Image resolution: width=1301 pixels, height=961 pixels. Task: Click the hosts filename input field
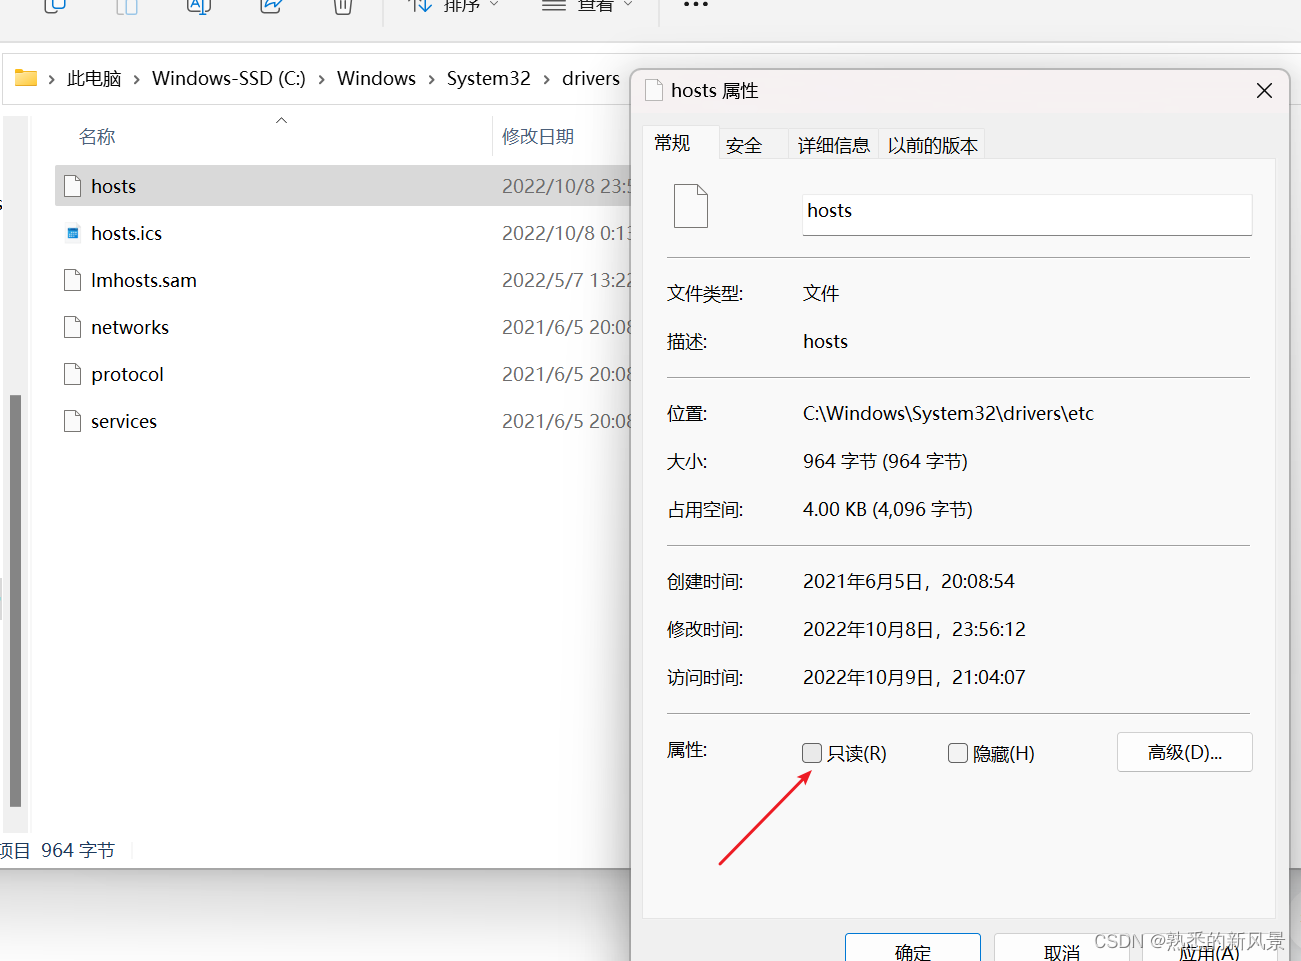click(1027, 211)
